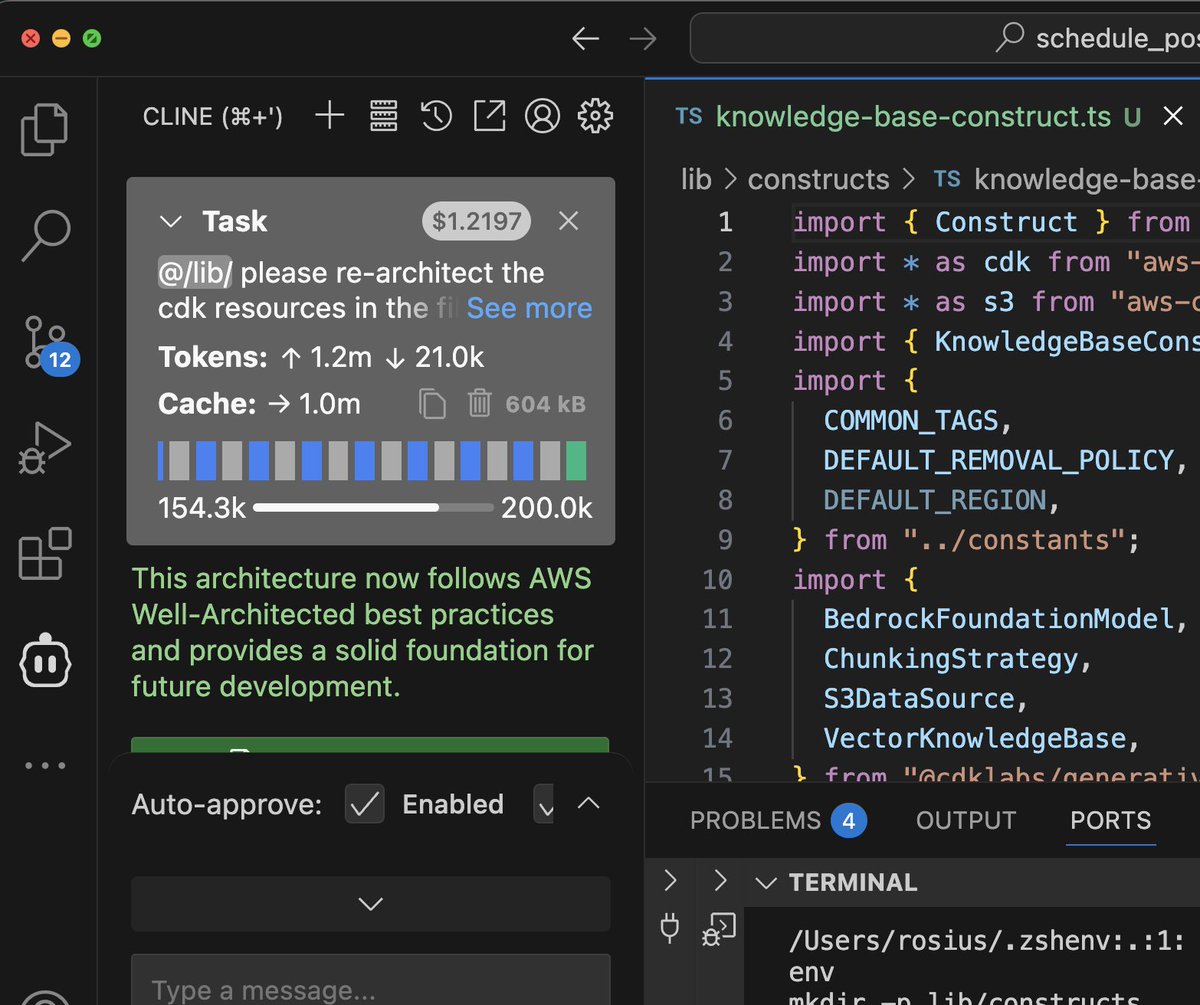Go back with the left navigation arrow
This screenshot has height=1005, width=1200.
[585, 39]
